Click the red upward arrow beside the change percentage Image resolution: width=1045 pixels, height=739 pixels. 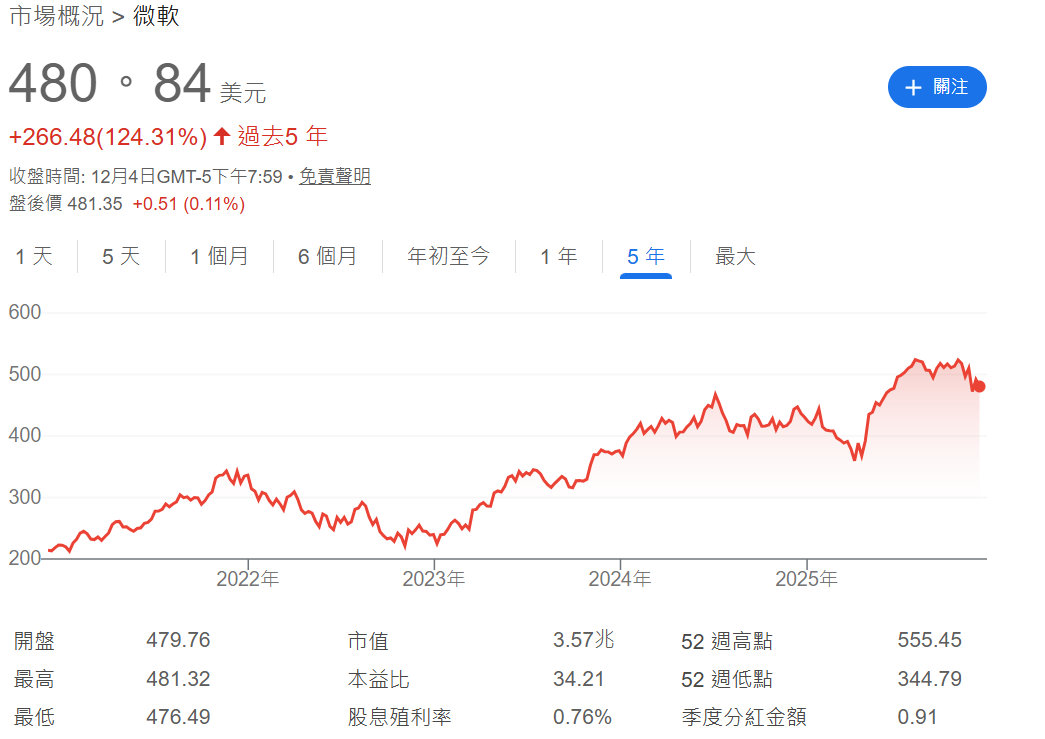222,135
